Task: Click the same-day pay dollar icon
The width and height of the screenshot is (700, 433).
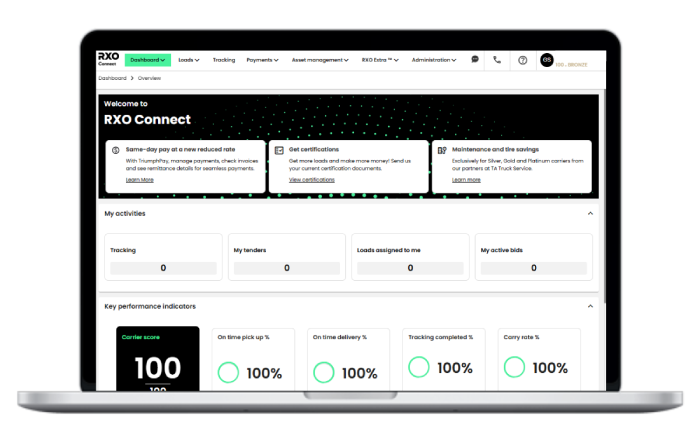Action: (x=116, y=149)
